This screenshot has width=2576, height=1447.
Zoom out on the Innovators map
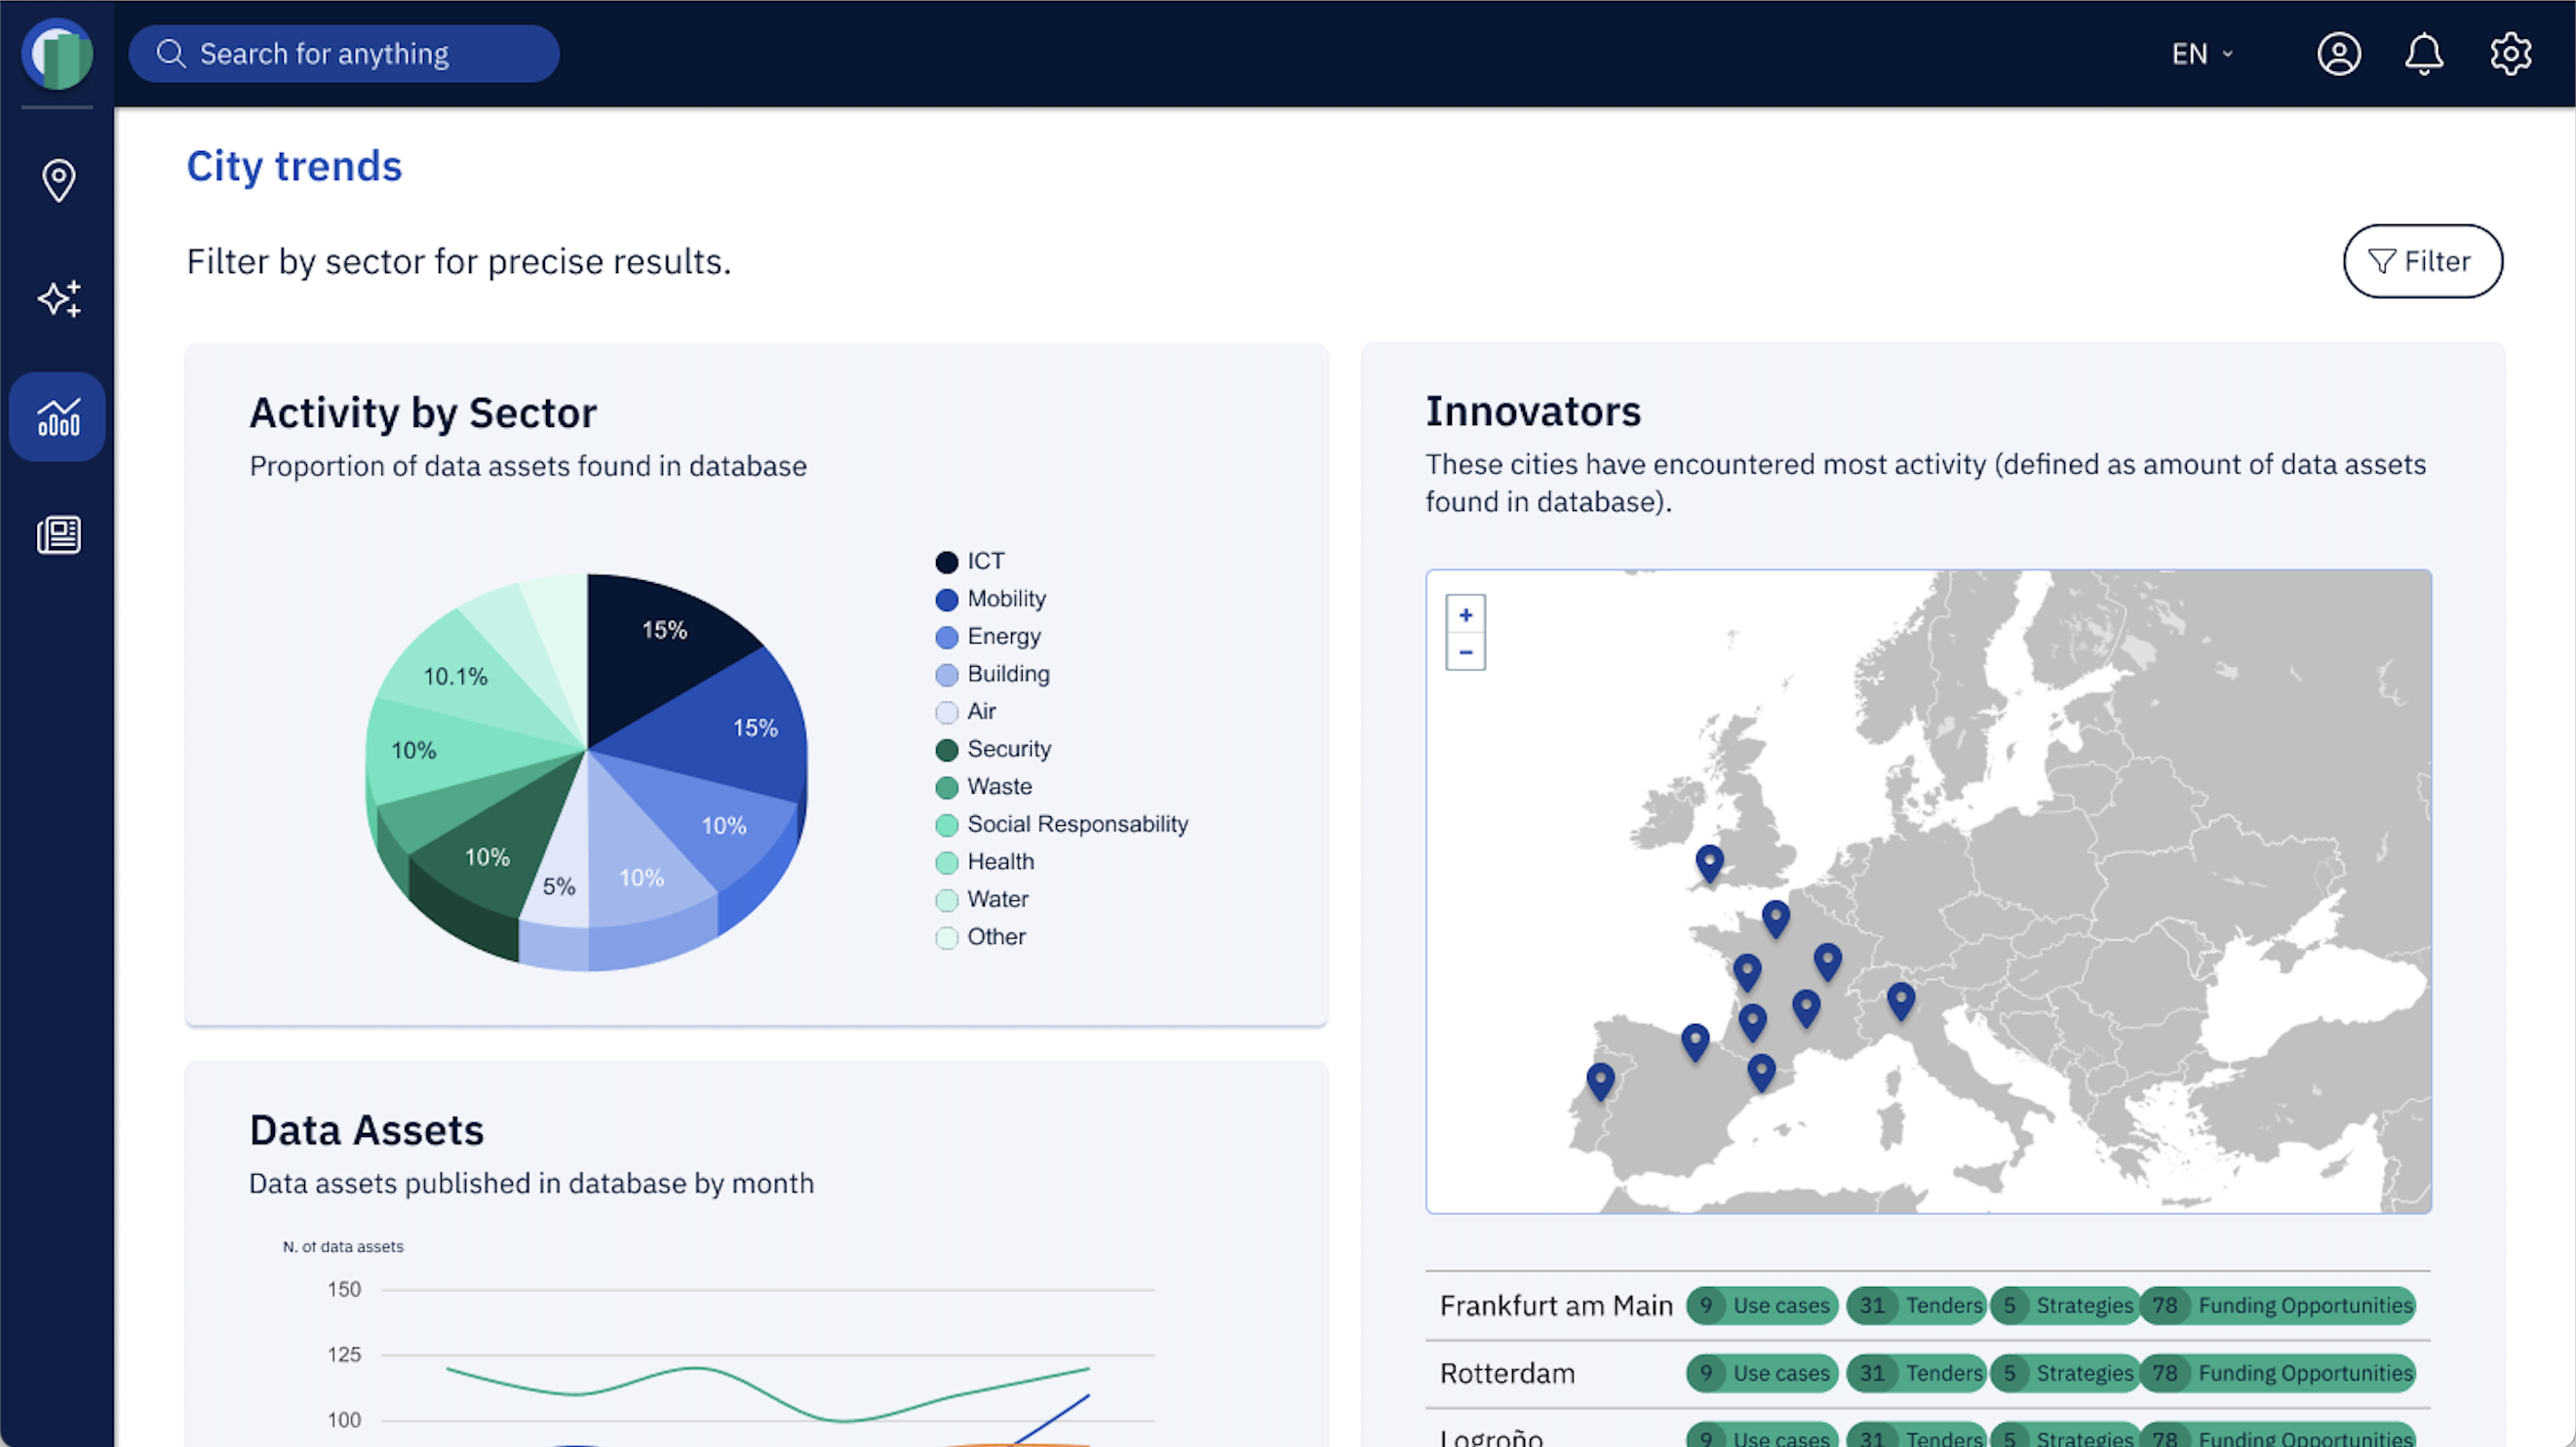[x=1465, y=652]
